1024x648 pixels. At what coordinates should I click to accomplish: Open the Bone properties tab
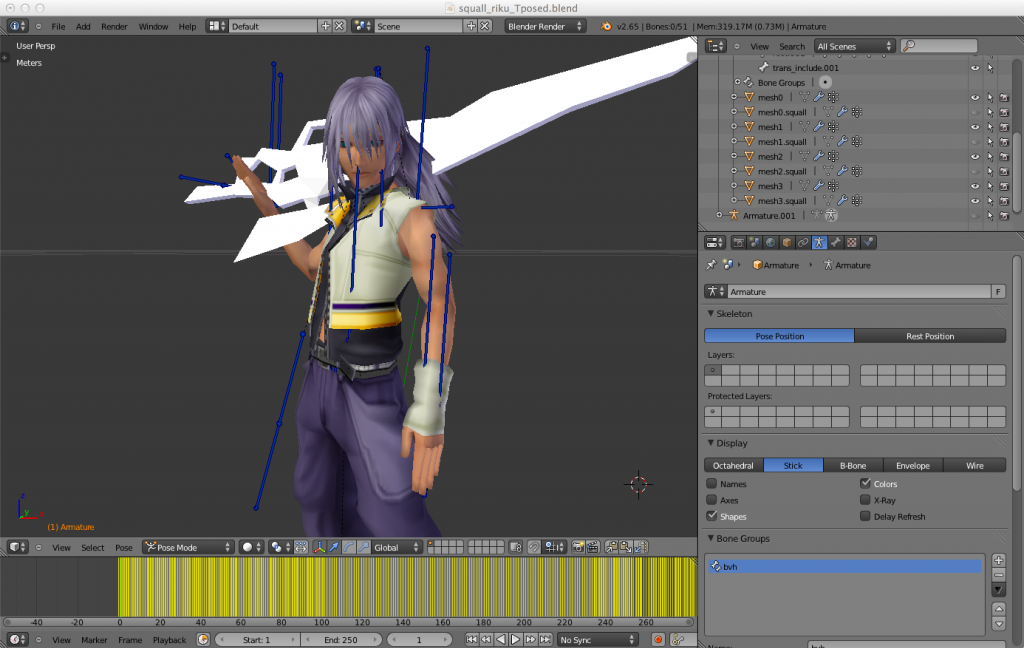[835, 242]
